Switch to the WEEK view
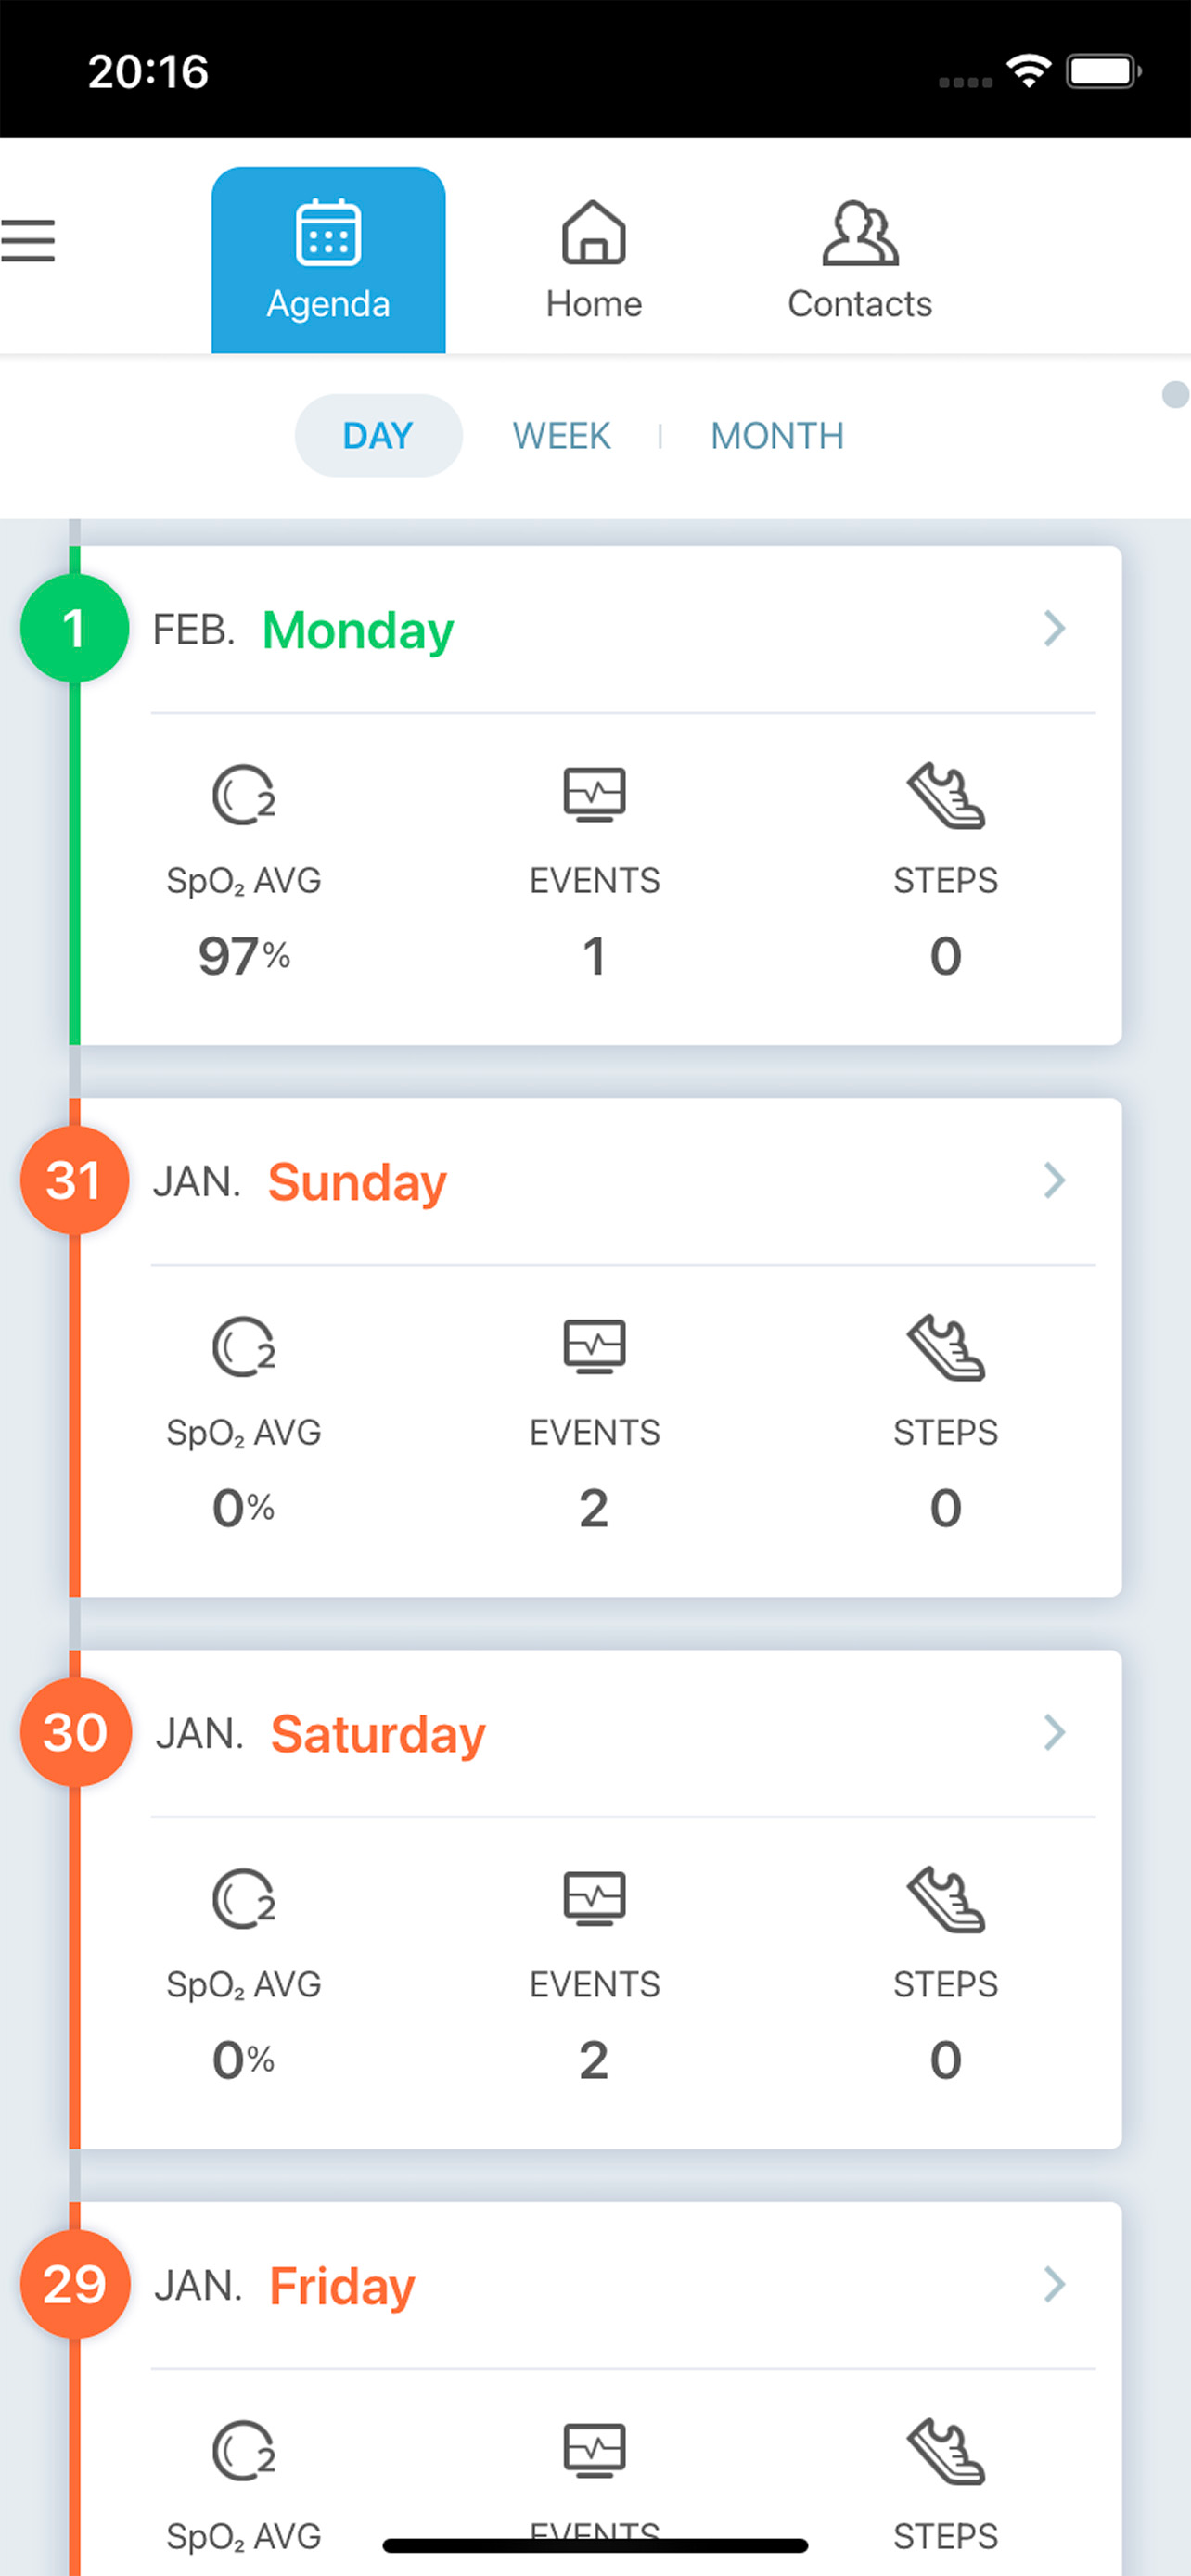 pos(561,436)
